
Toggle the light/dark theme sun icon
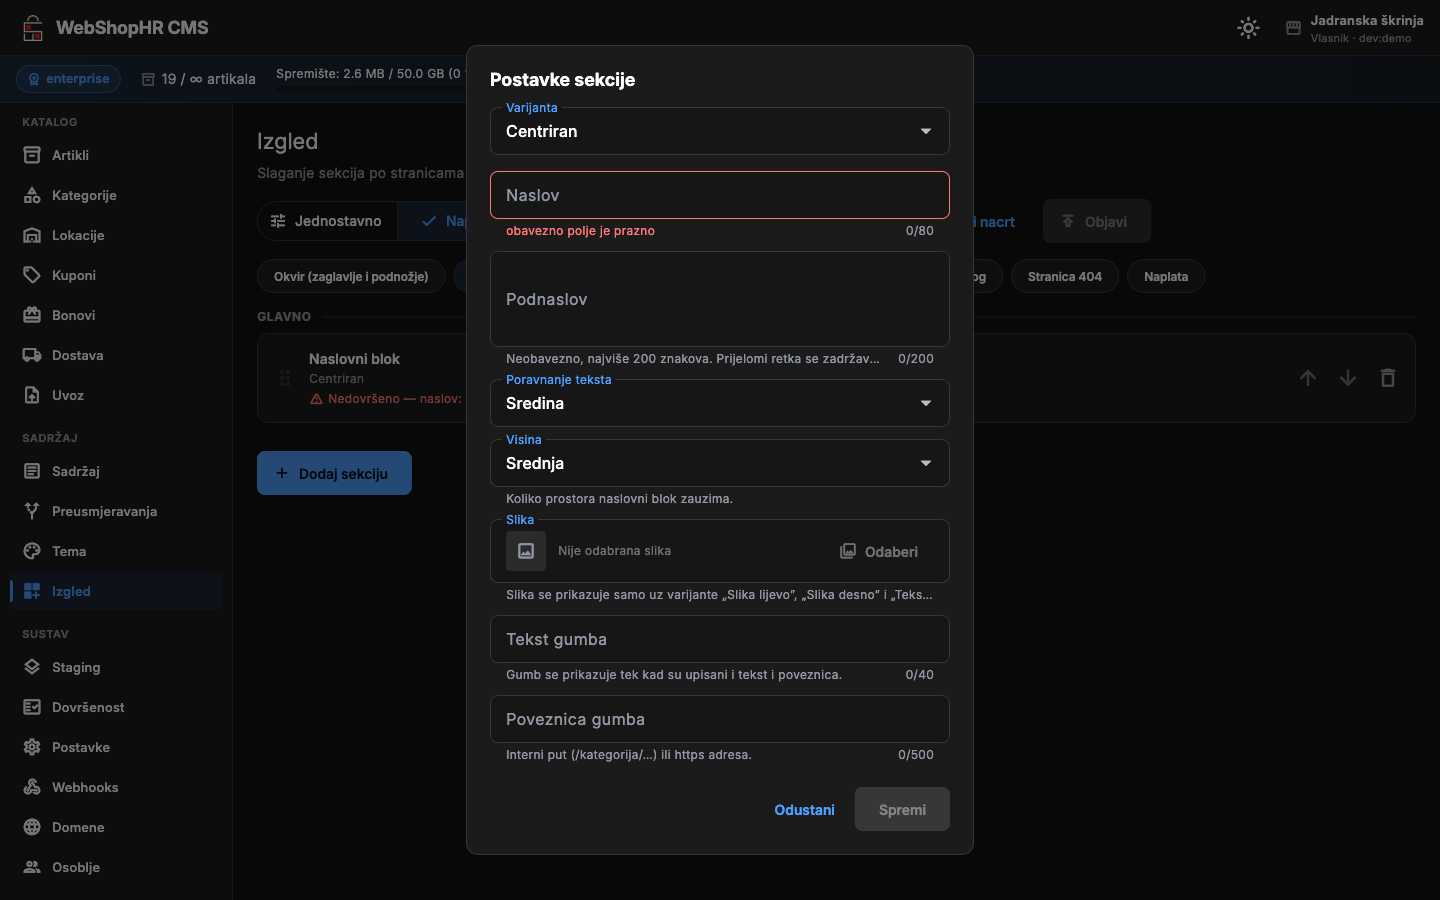point(1248,28)
